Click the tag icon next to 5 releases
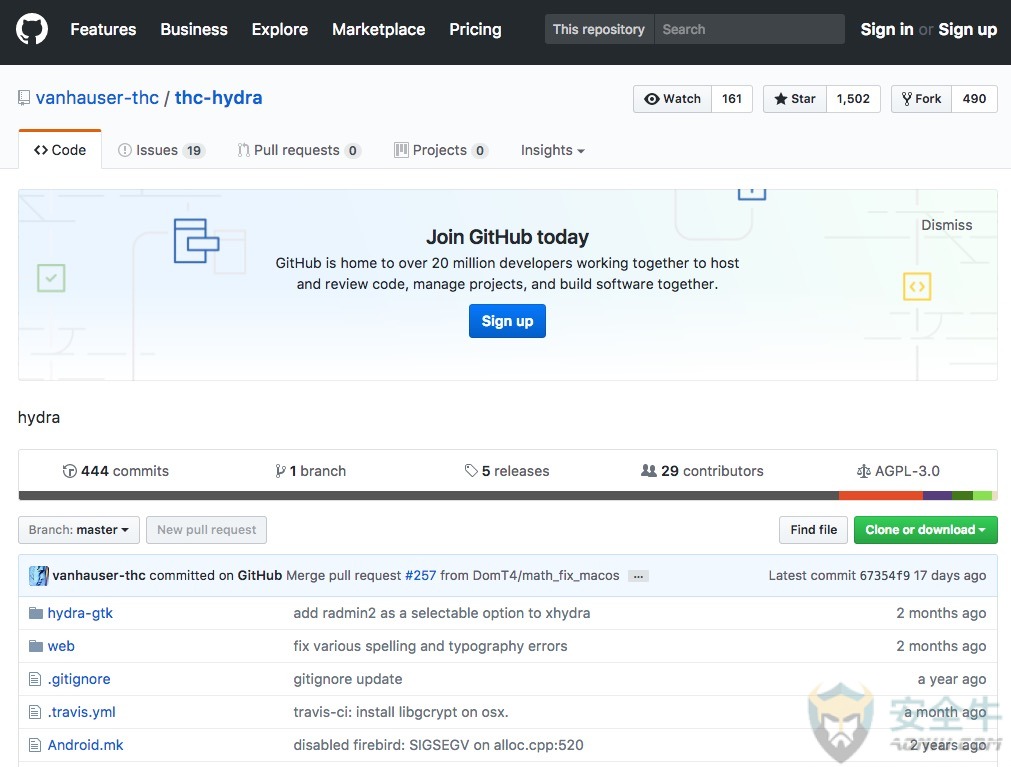 [x=471, y=471]
